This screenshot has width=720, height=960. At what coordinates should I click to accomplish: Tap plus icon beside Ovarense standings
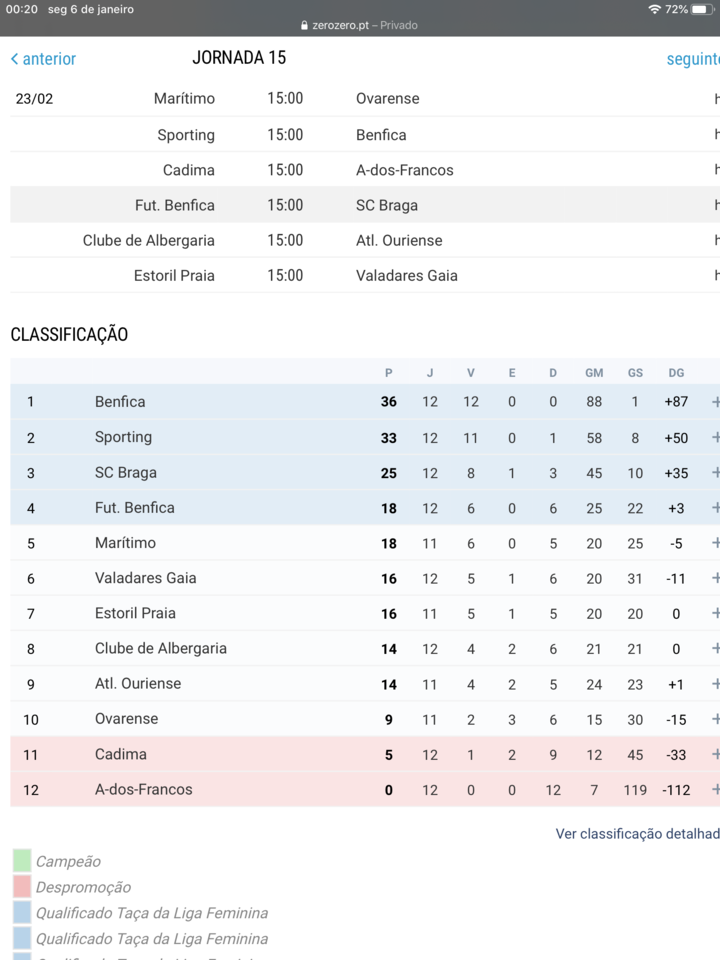[715, 719]
